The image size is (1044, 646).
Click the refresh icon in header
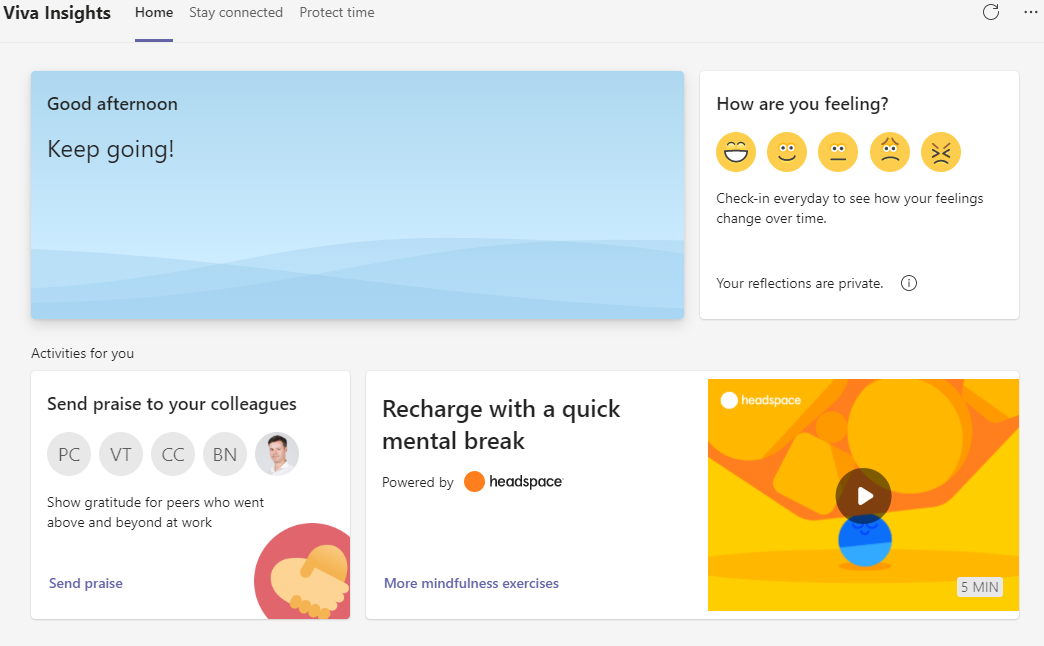[x=991, y=12]
